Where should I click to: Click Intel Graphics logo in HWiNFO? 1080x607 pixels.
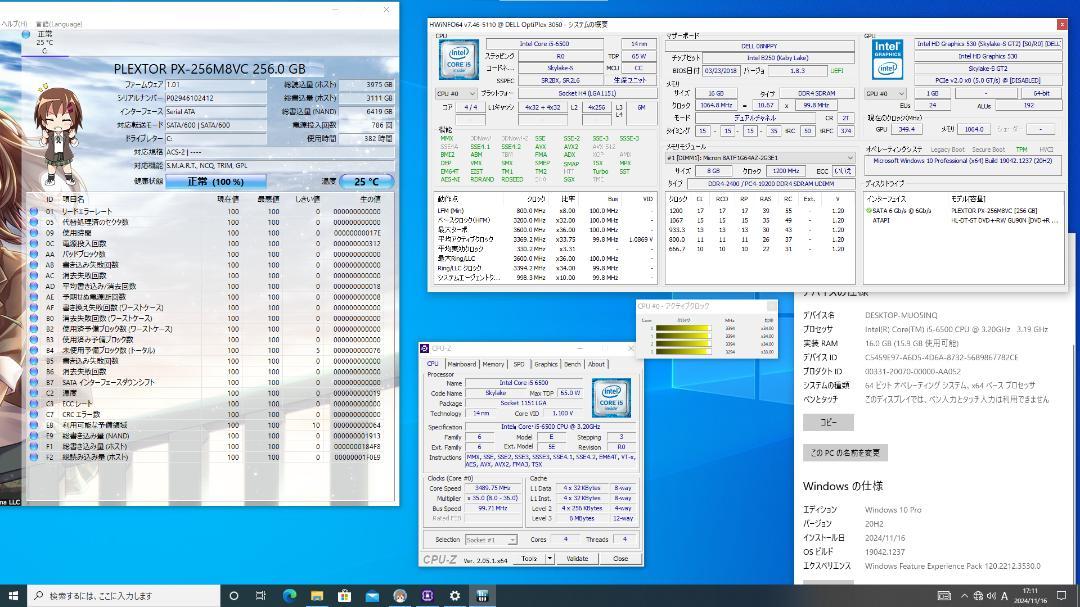tap(887, 59)
